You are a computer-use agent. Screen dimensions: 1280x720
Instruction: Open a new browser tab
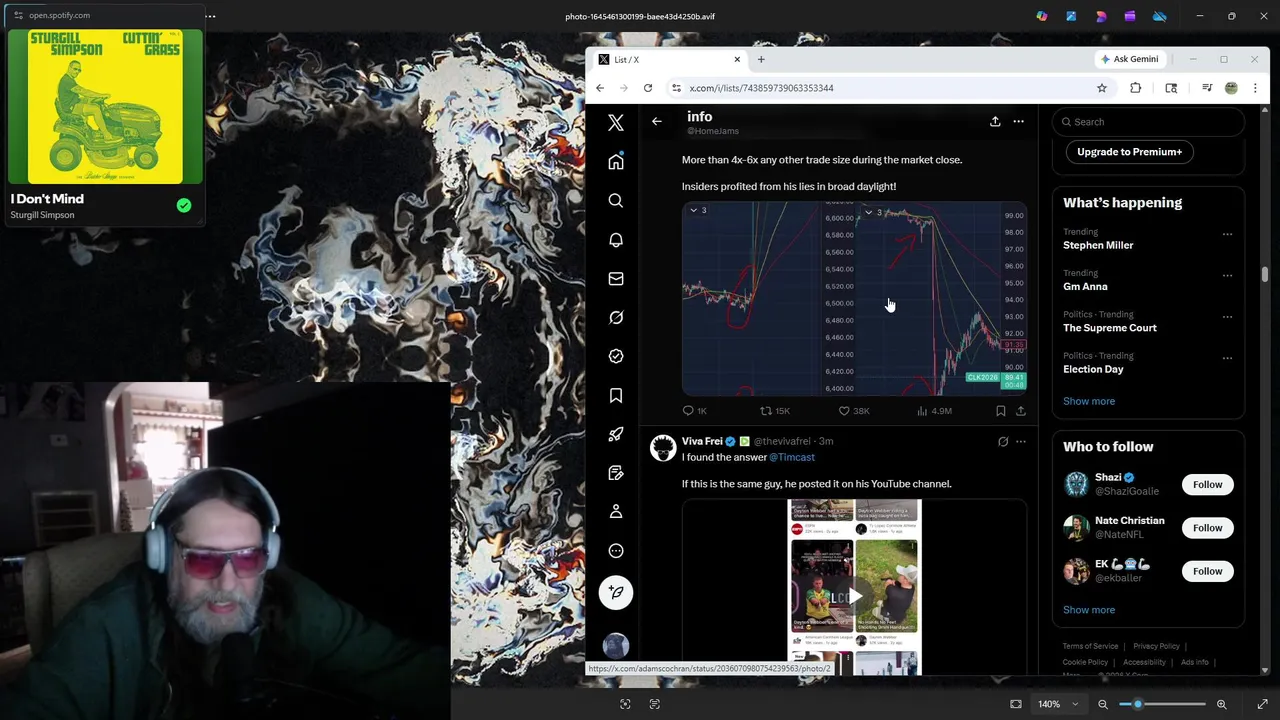coord(761,60)
